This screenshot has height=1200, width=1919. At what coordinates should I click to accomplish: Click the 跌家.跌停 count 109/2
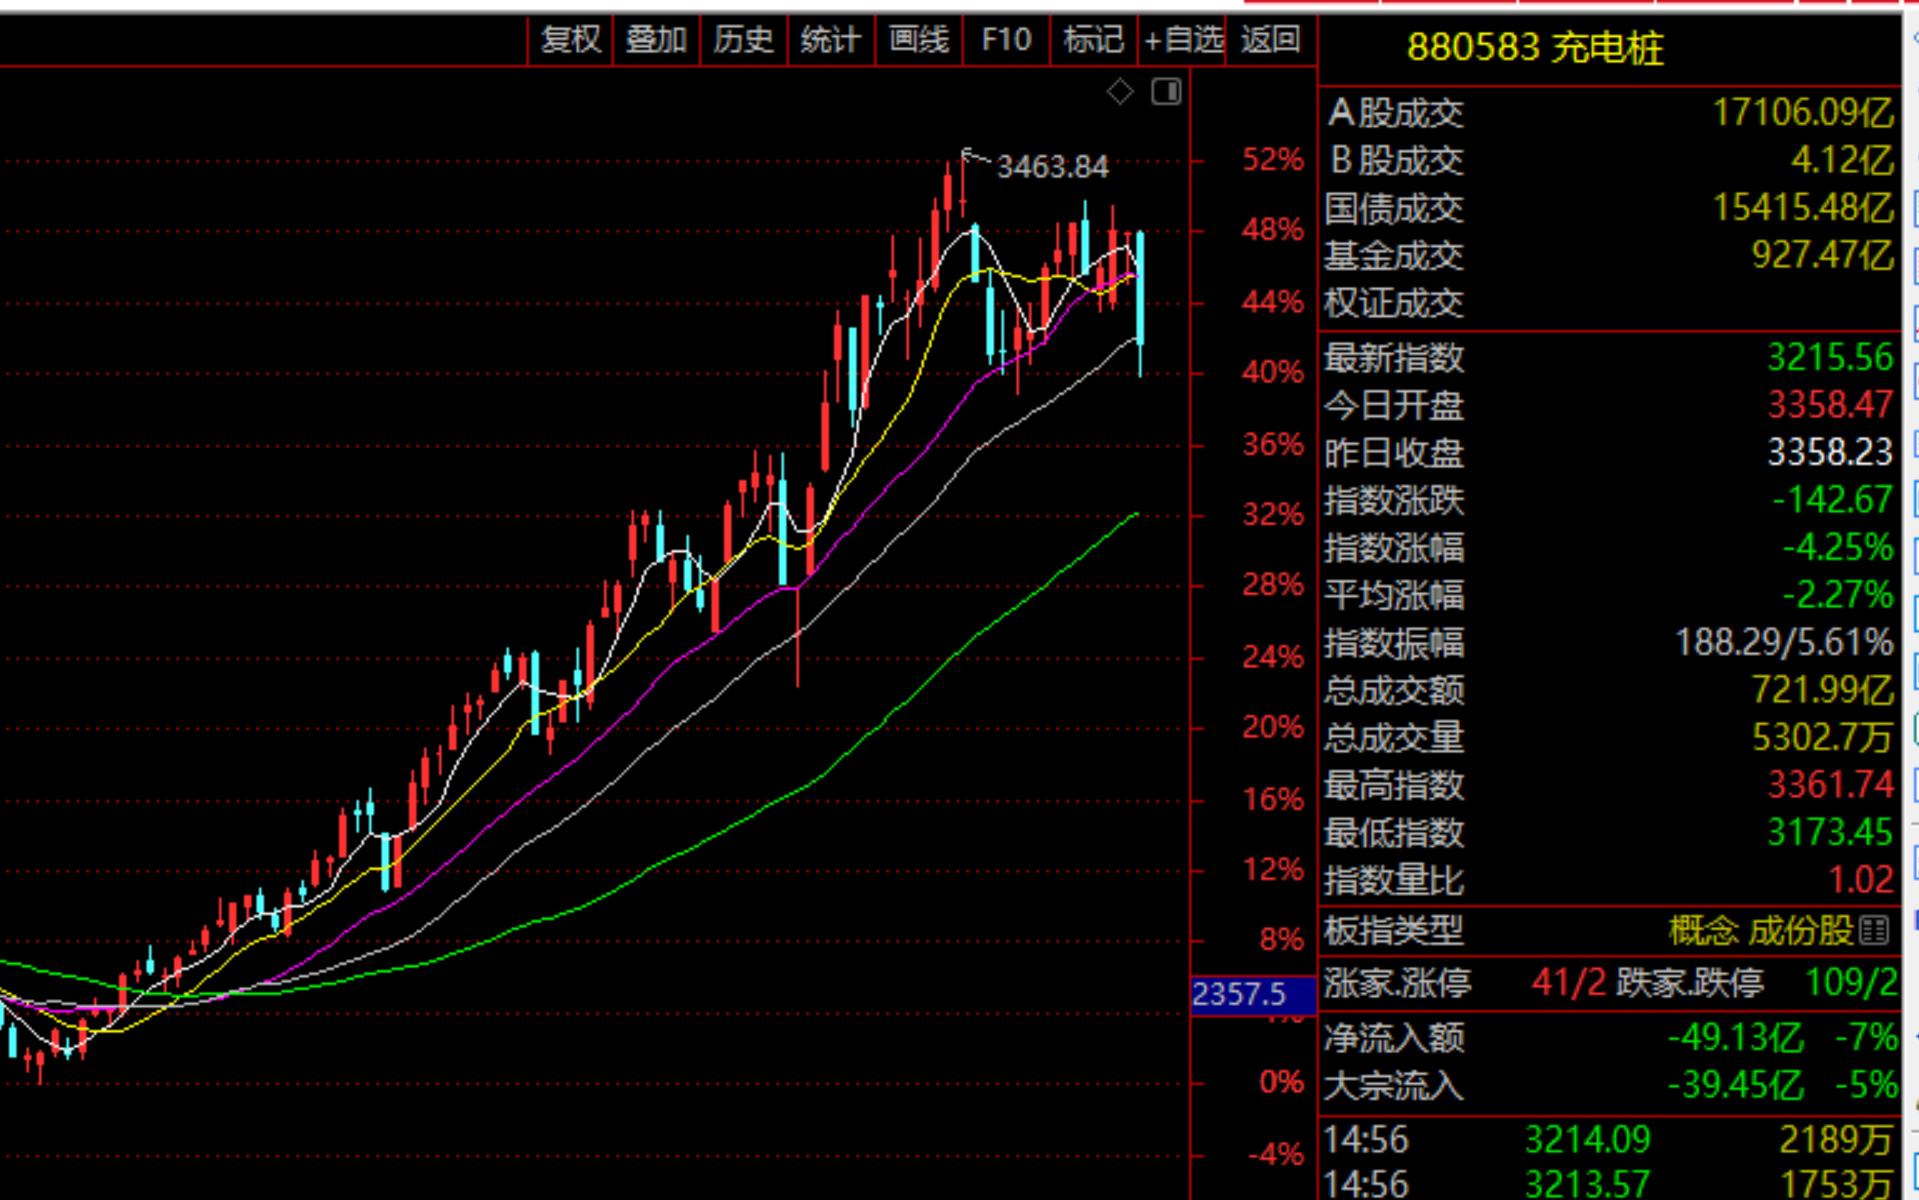1852,983
